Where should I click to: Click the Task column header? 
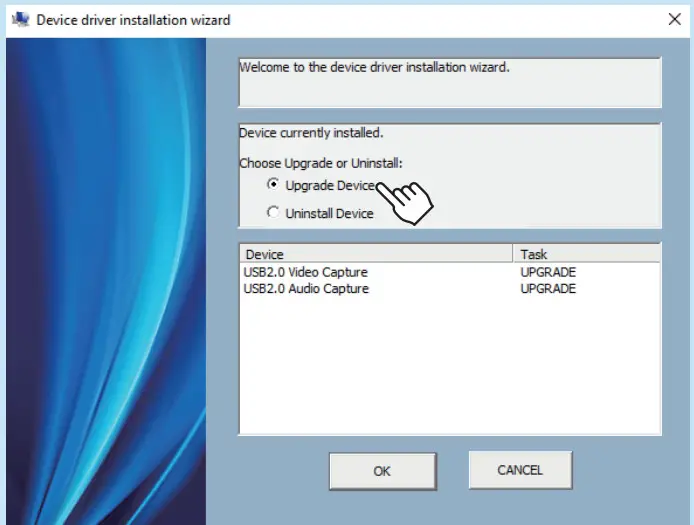tap(586, 254)
